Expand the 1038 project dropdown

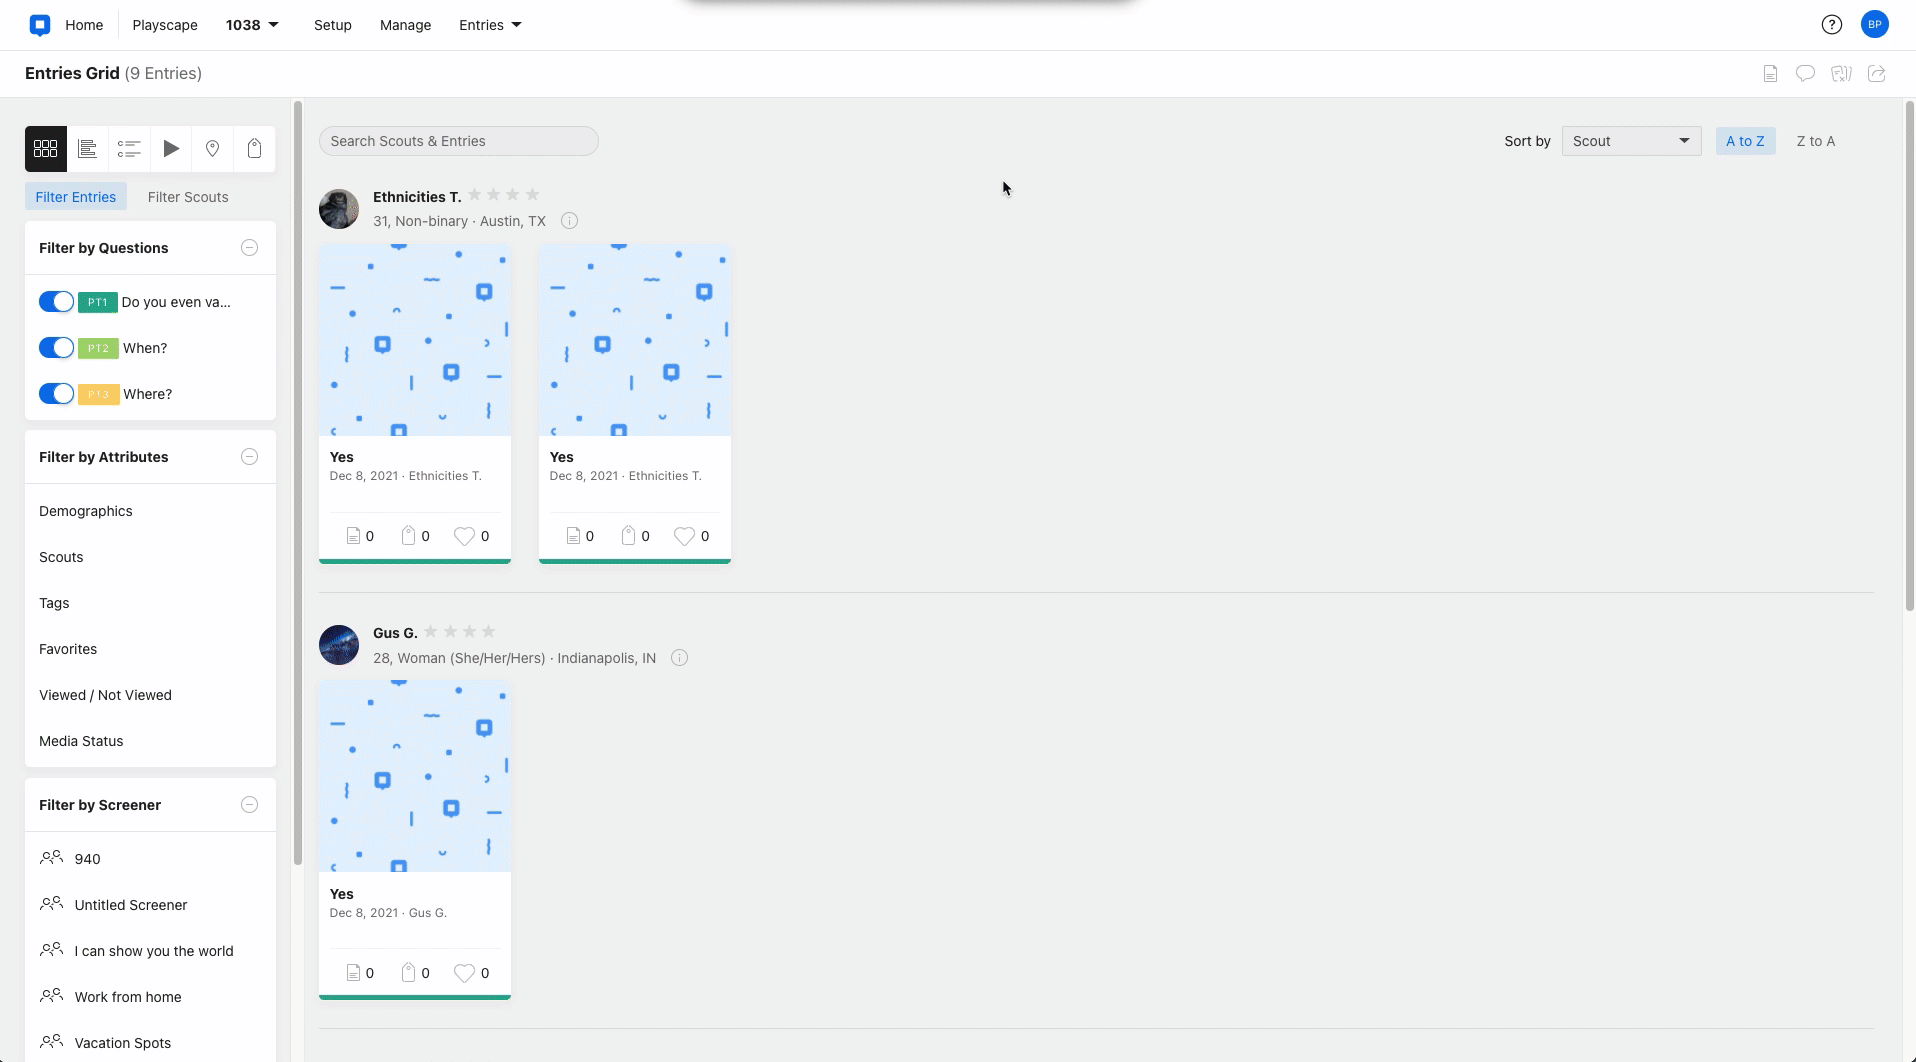(251, 24)
